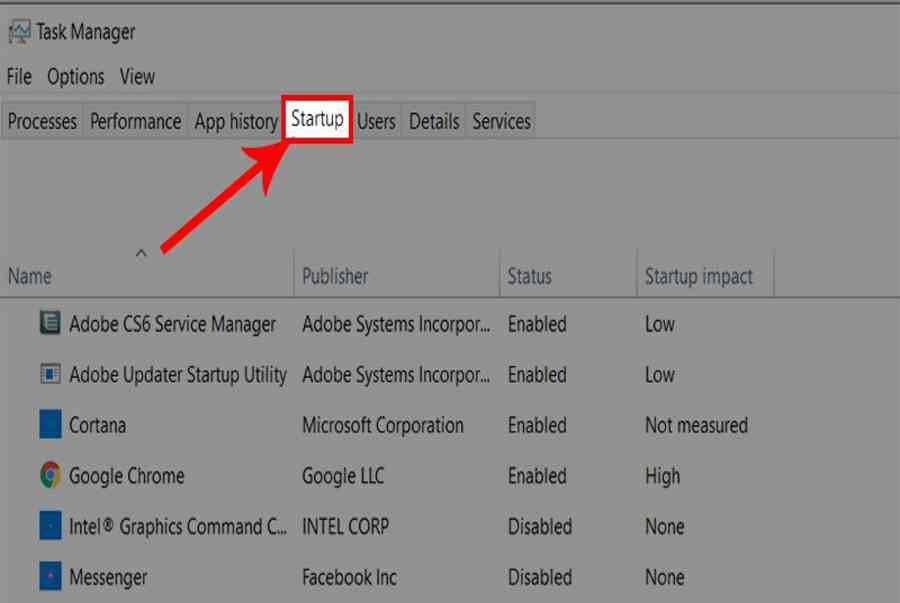Click the Intel Graphics Command Center icon

tap(50, 526)
